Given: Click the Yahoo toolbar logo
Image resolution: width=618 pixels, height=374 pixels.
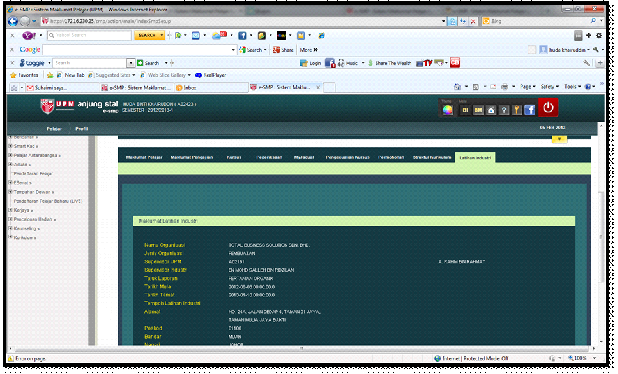Looking at the screenshot, I should [29, 35].
